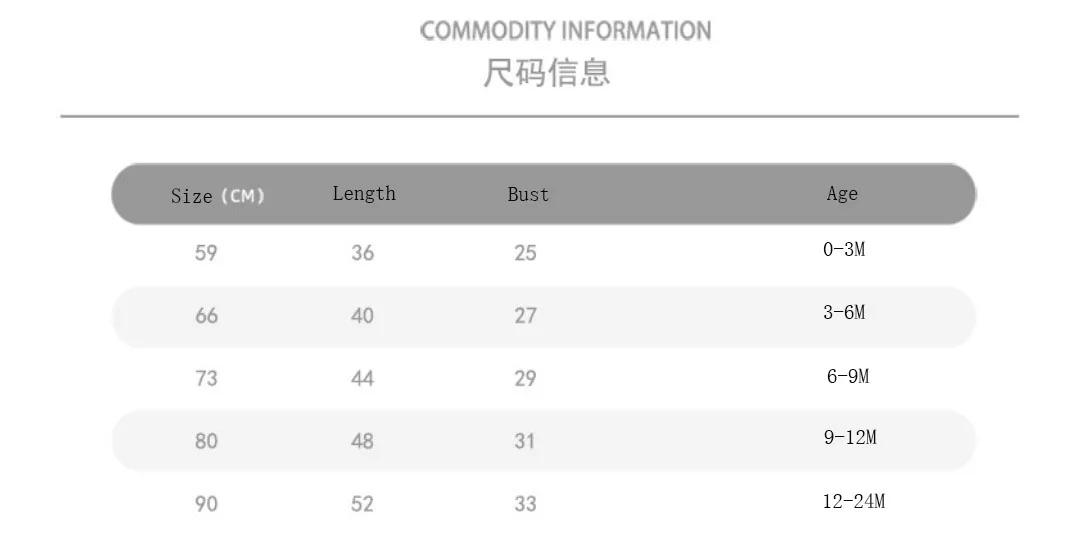Viewport: 1071px width, 550px height.
Task: Click the Chinese heading 尺码信息
Action: pyautogui.click(x=546, y=73)
